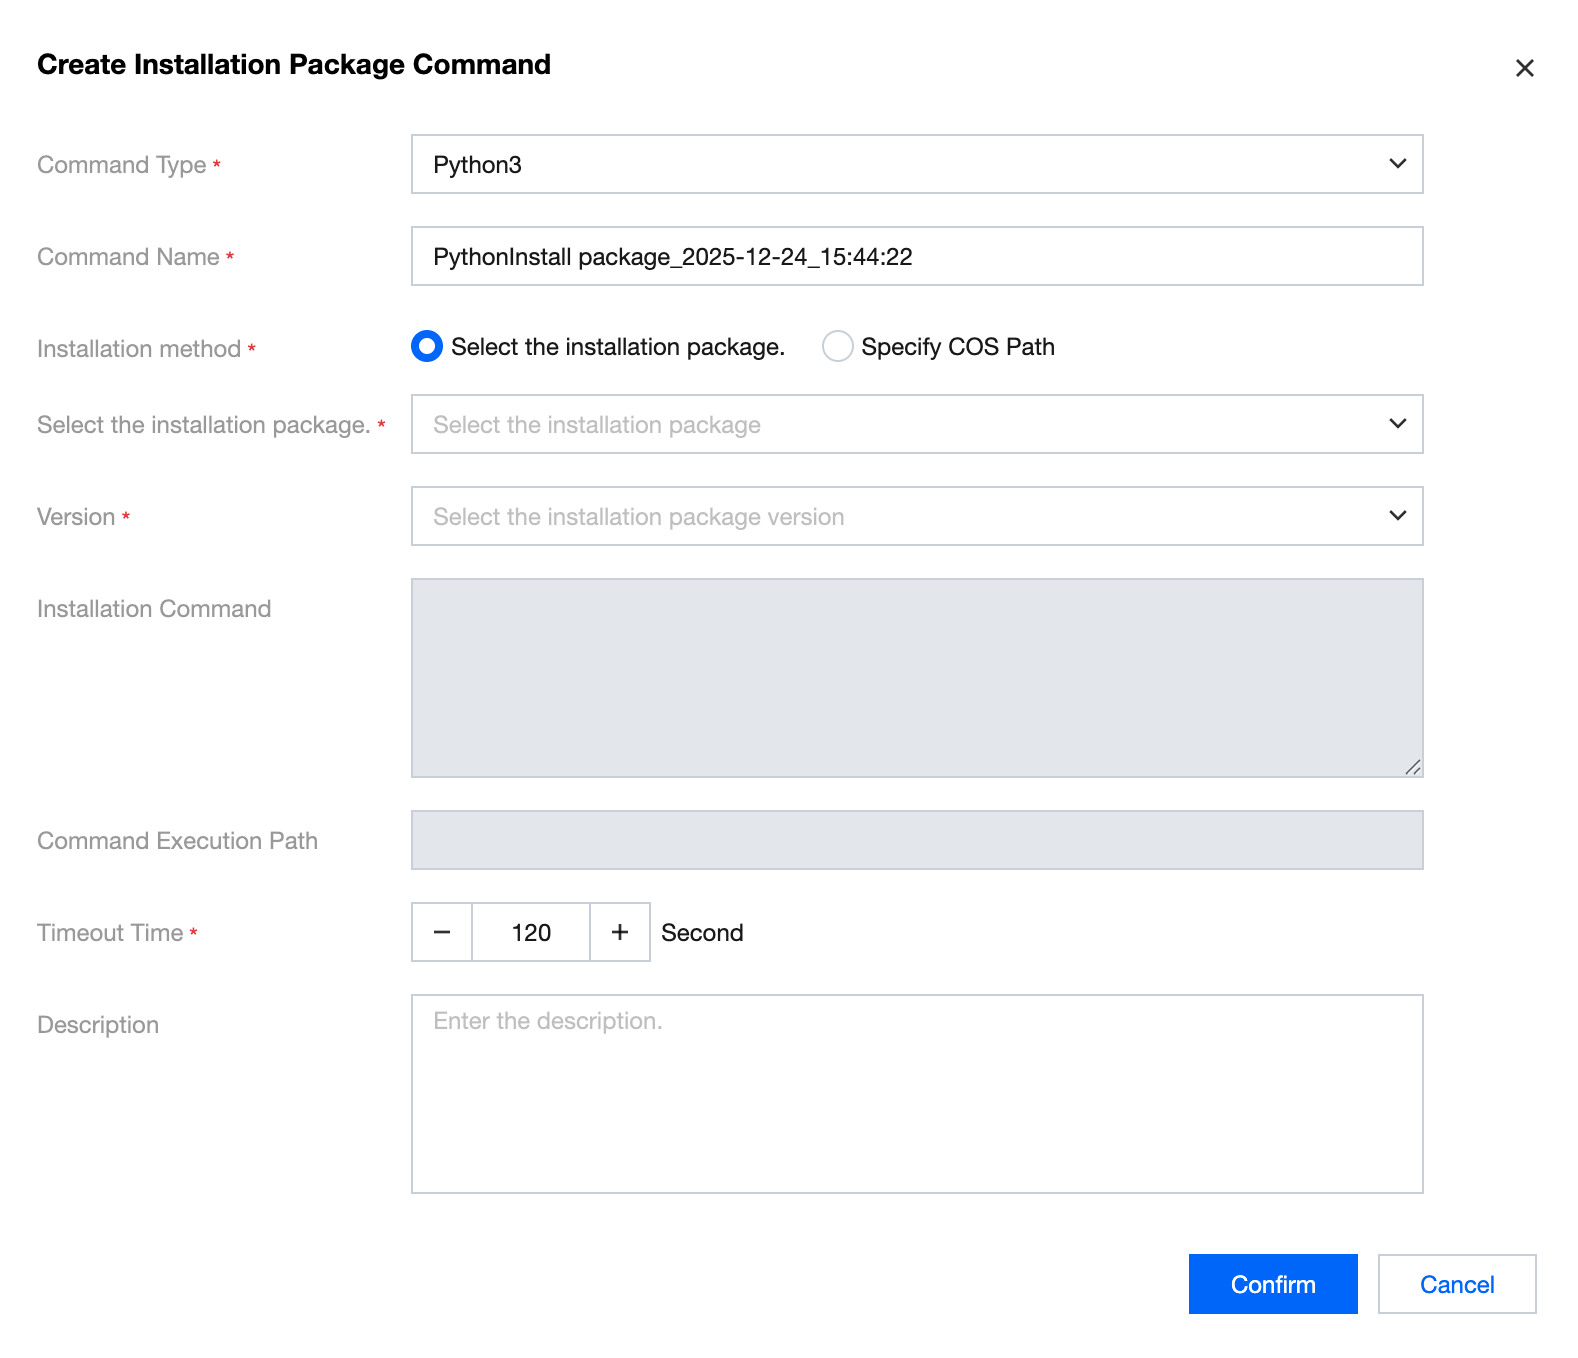Screen dimensions: 1578x1358
Task: Decrease the timeout with the minus button
Action: click(x=442, y=932)
